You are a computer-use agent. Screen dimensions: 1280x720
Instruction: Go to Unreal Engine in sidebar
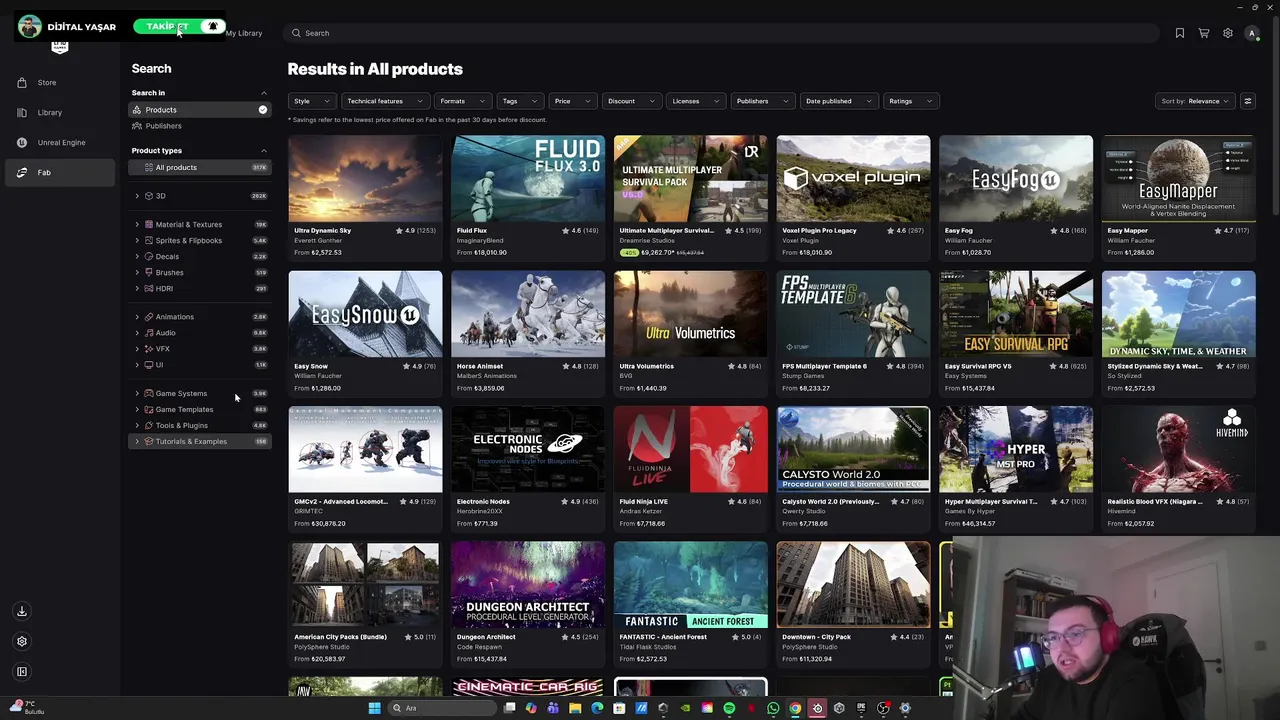point(60,142)
